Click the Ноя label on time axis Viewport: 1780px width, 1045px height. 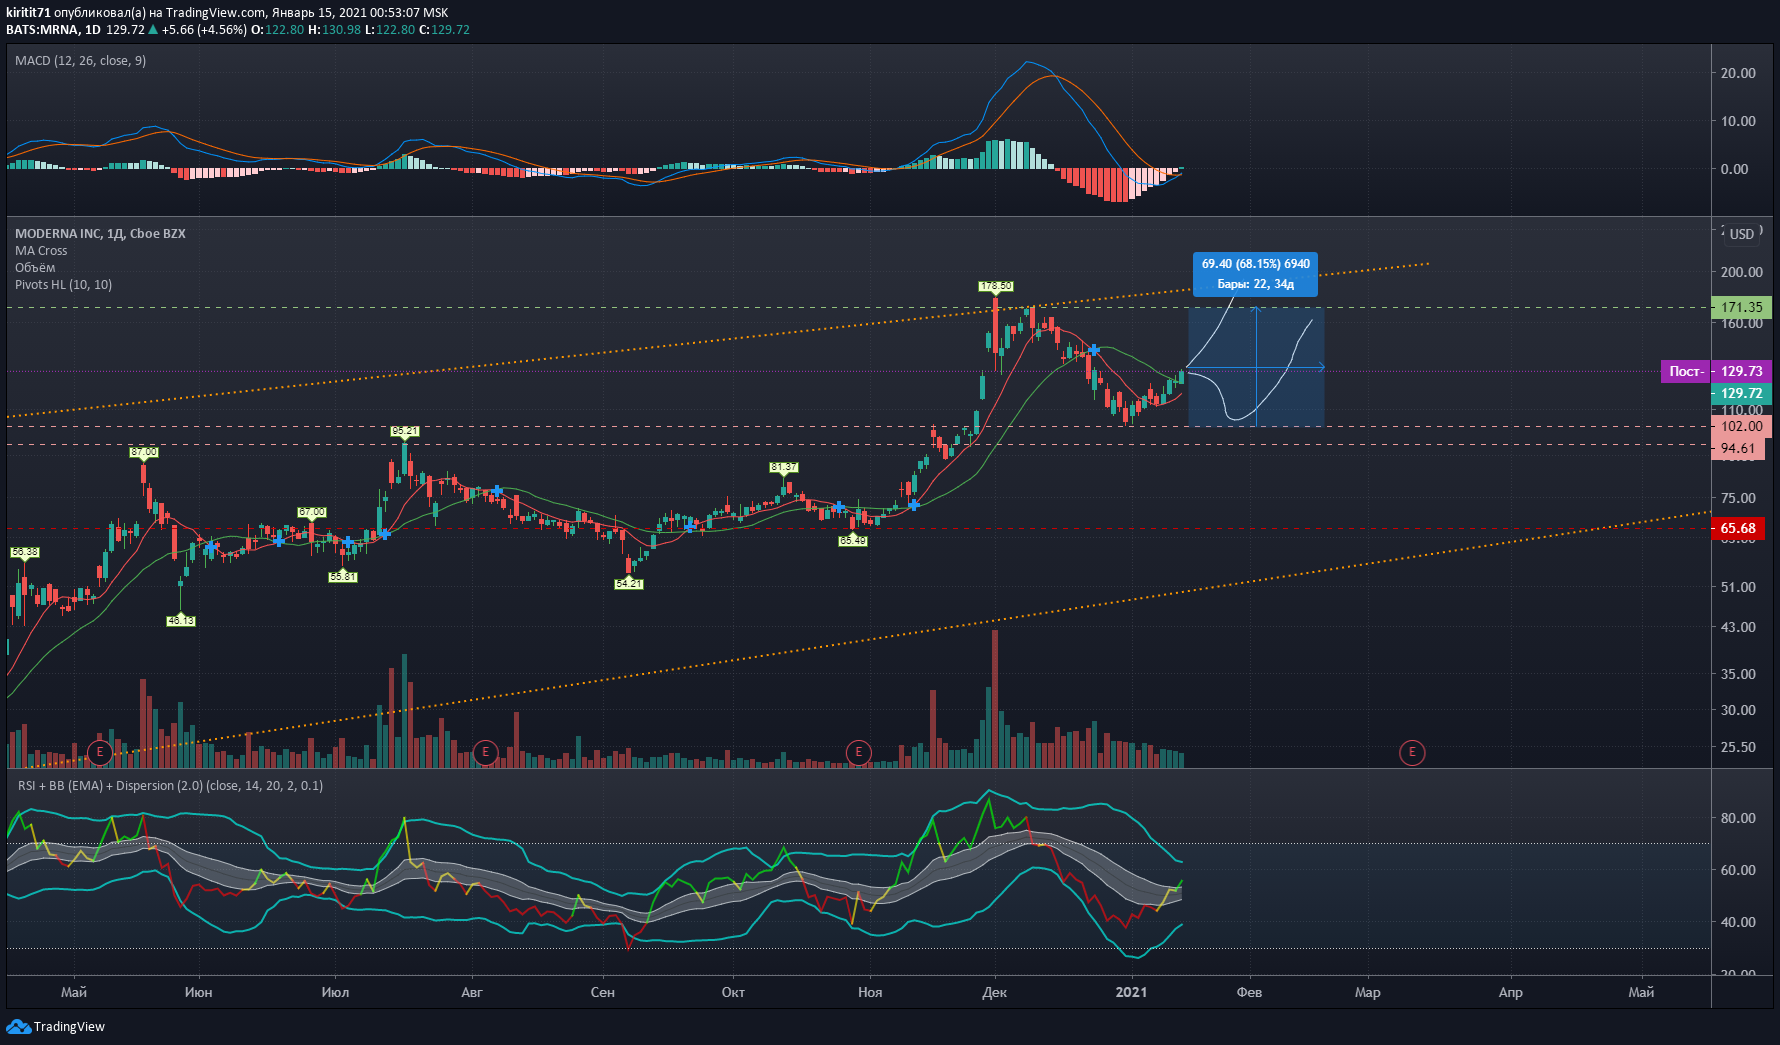pyautogui.click(x=870, y=992)
